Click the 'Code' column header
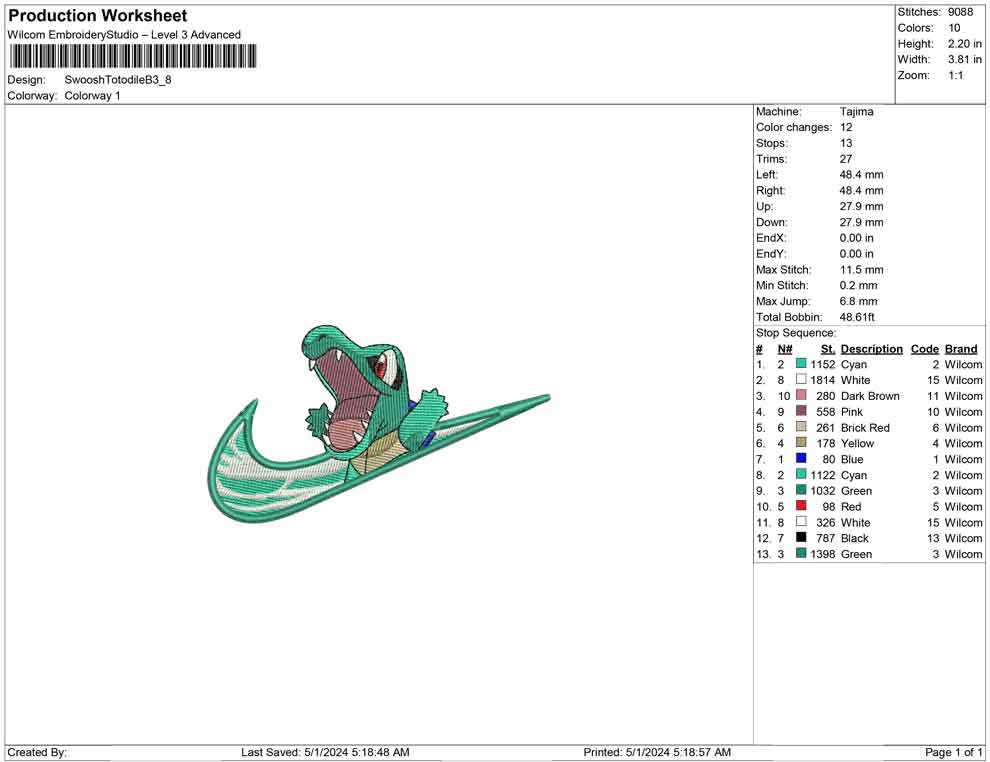The height and width of the screenshot is (762, 990). pyautogui.click(x=925, y=349)
